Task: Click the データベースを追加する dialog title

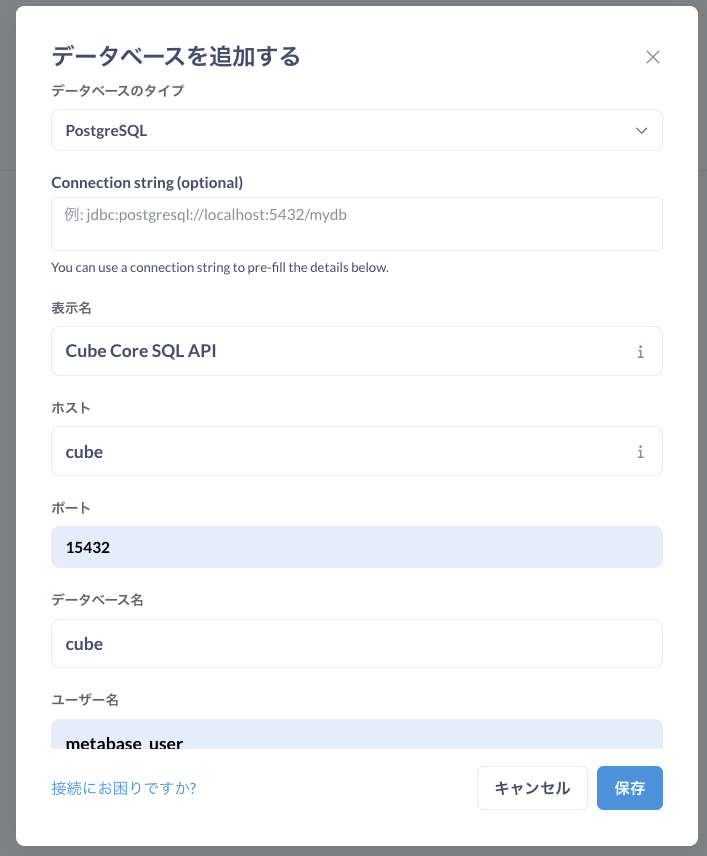Action: pos(176,56)
